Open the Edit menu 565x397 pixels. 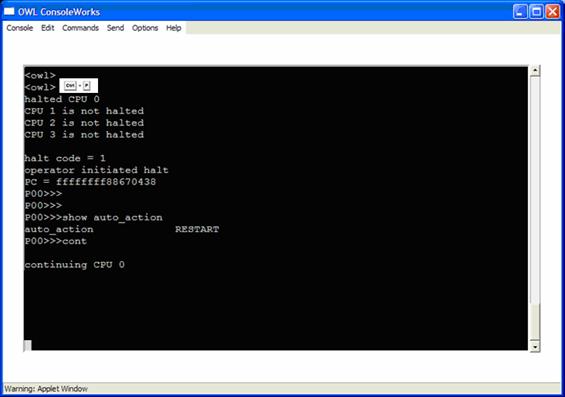[48, 28]
